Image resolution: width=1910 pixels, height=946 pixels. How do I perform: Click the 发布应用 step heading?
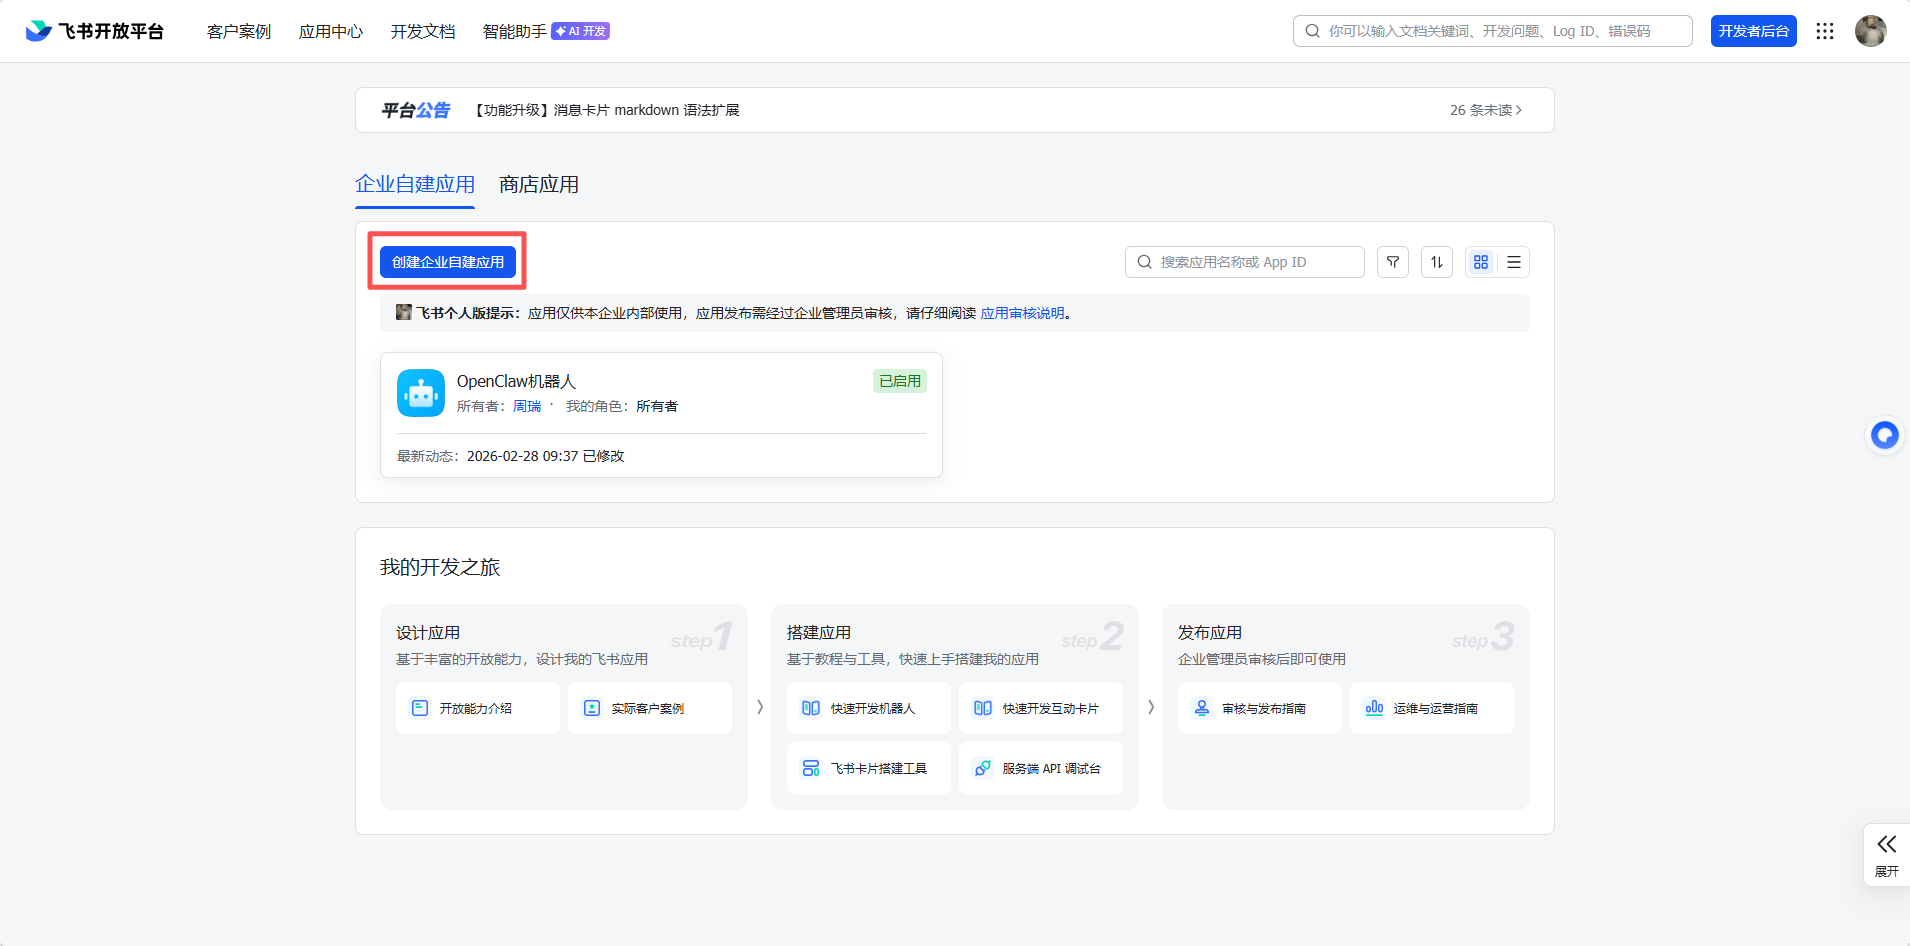tap(1210, 633)
